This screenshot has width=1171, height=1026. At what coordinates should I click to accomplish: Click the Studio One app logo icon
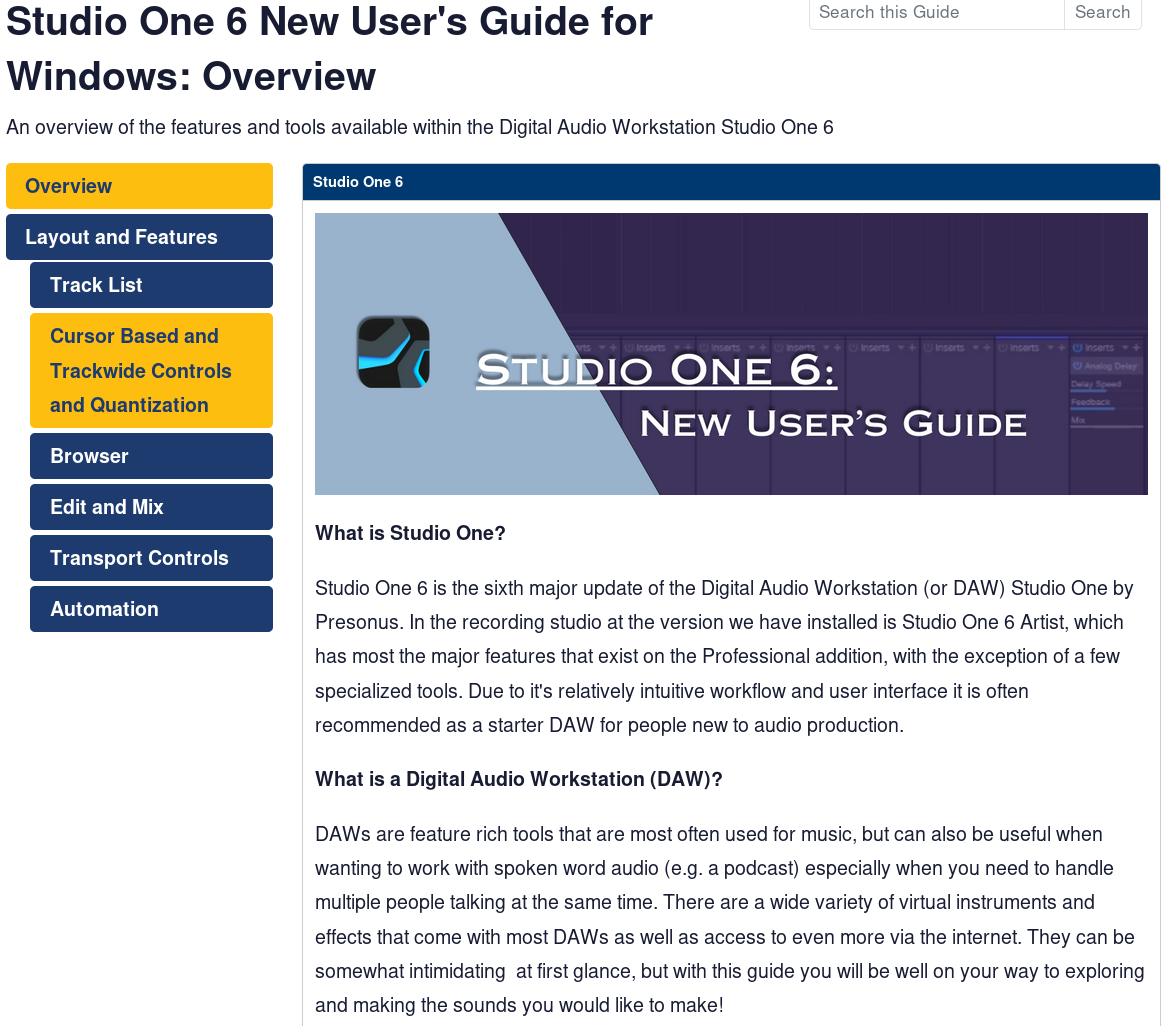(x=394, y=352)
